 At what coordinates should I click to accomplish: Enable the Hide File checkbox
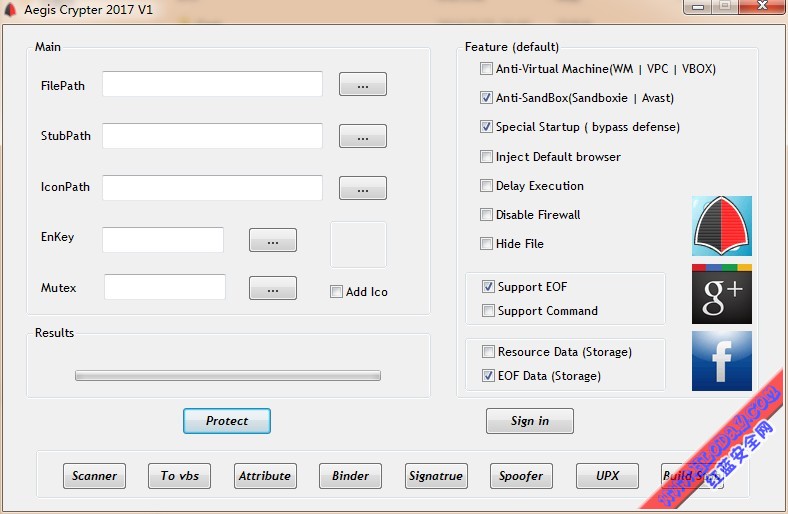click(x=486, y=244)
